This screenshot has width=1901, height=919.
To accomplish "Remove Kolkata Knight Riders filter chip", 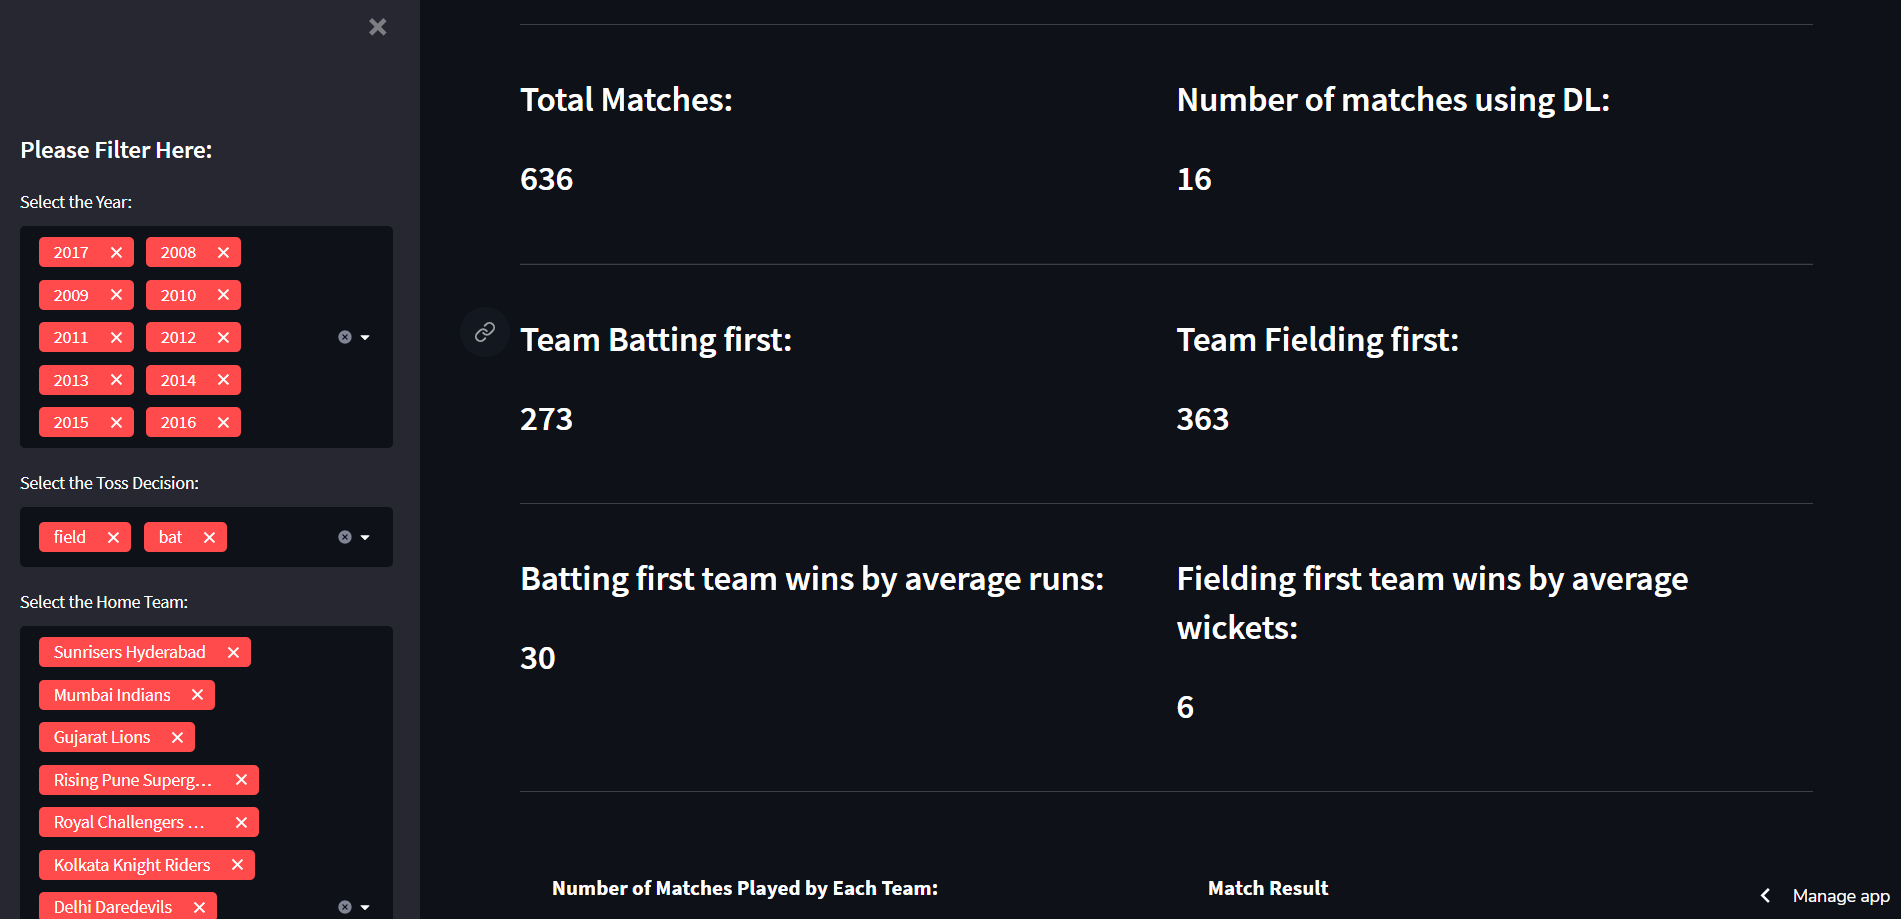I will click(x=236, y=865).
